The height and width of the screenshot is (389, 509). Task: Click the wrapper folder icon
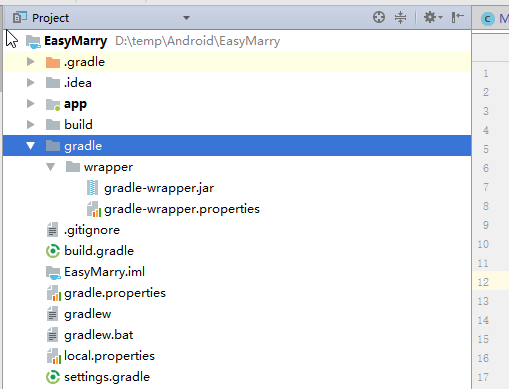[73, 166]
